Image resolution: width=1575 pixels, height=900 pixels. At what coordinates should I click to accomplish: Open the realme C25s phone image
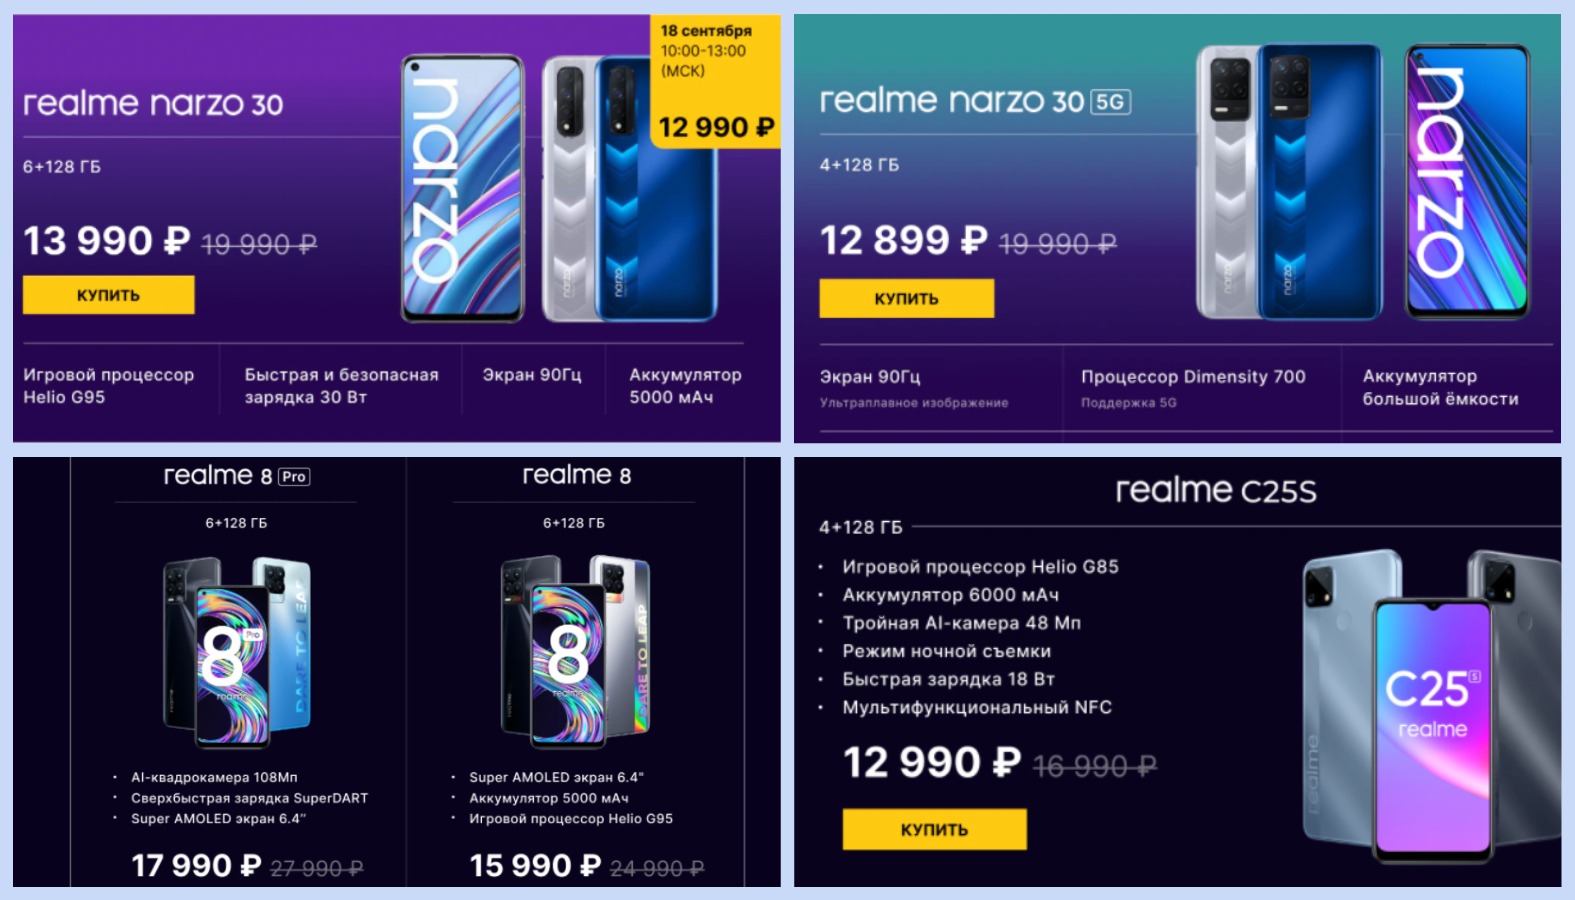(x=1432, y=707)
